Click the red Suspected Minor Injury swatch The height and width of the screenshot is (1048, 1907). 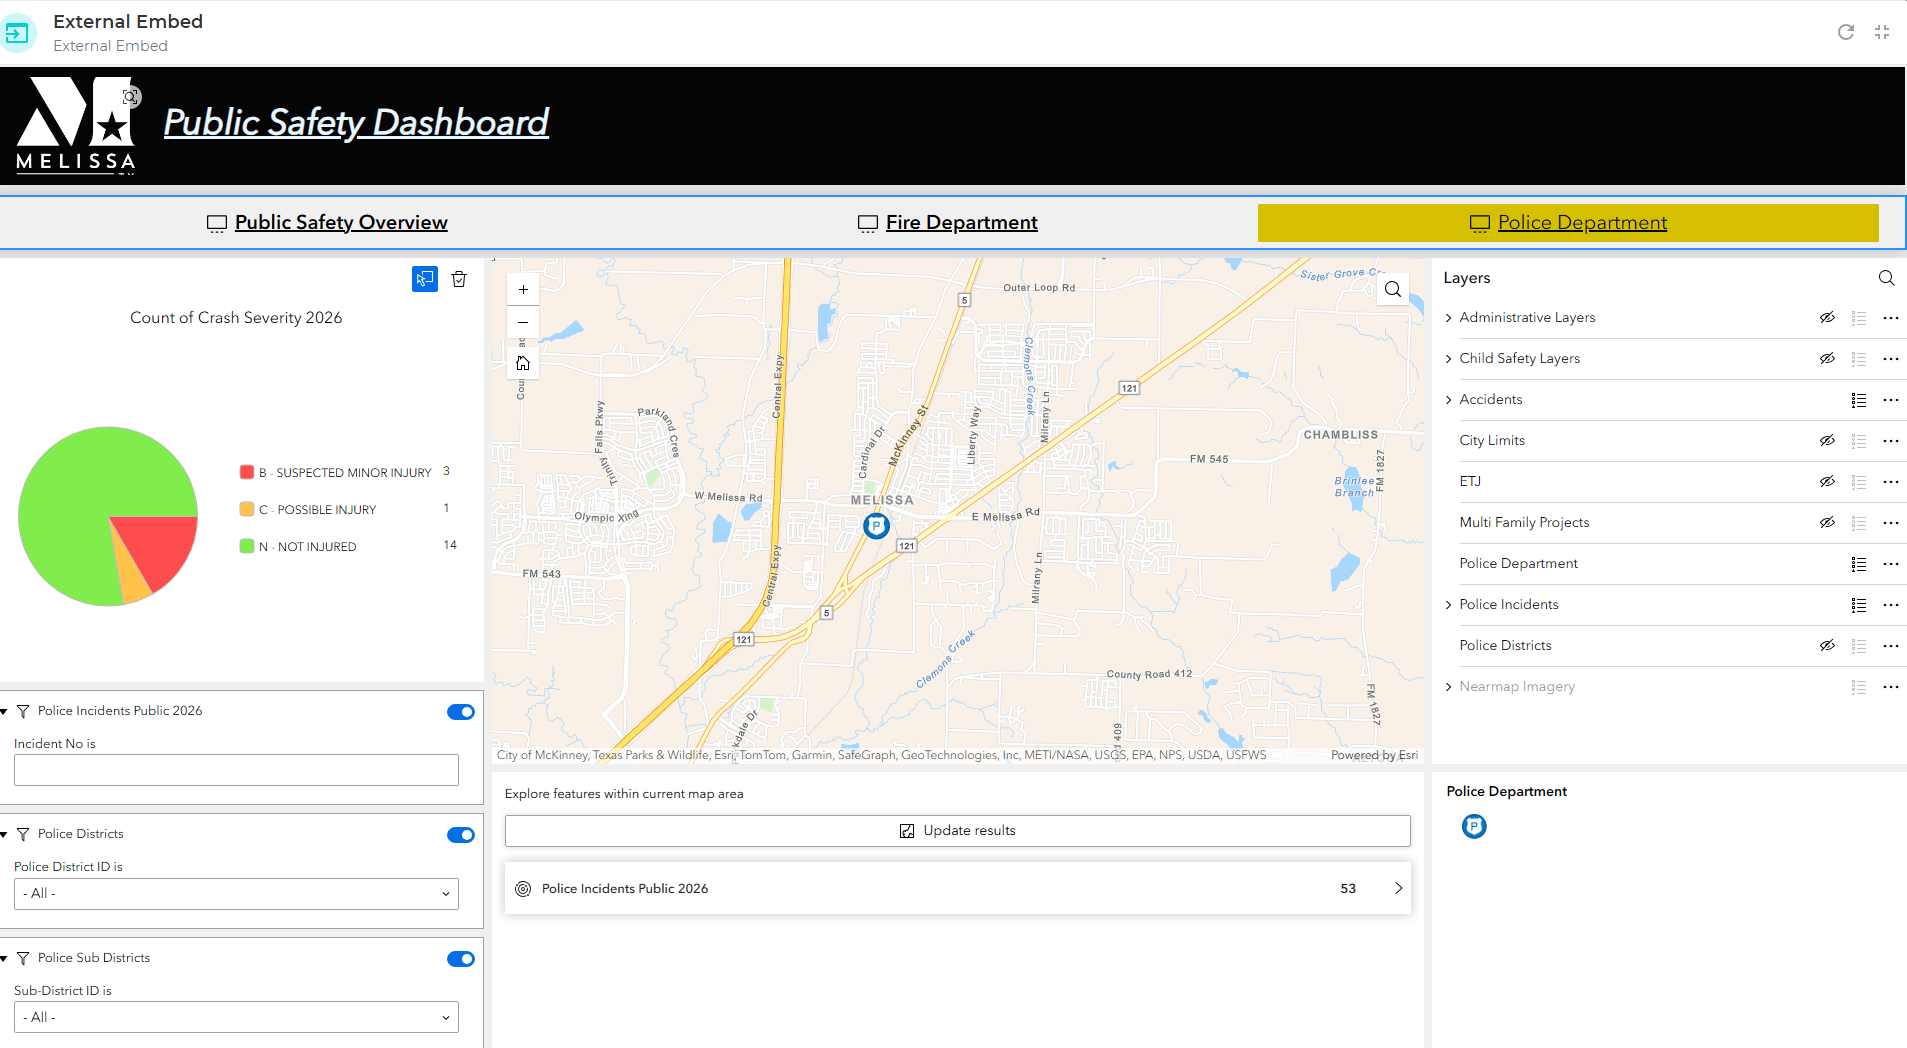point(247,472)
